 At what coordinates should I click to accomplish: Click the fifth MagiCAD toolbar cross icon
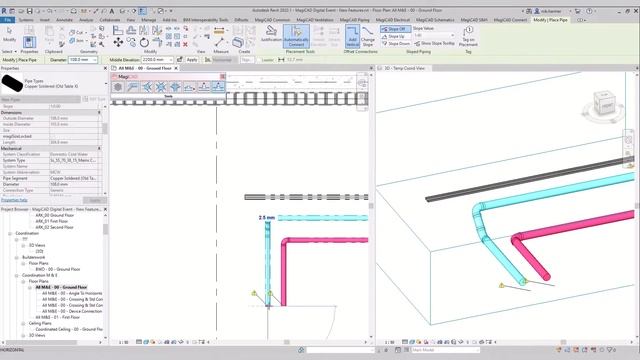[175, 87]
